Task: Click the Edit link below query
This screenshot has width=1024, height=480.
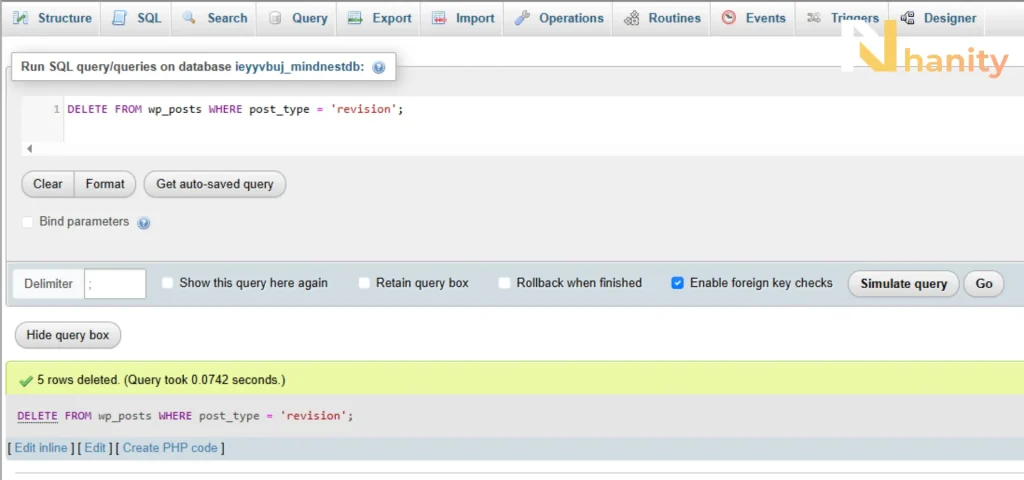Action: (95, 448)
